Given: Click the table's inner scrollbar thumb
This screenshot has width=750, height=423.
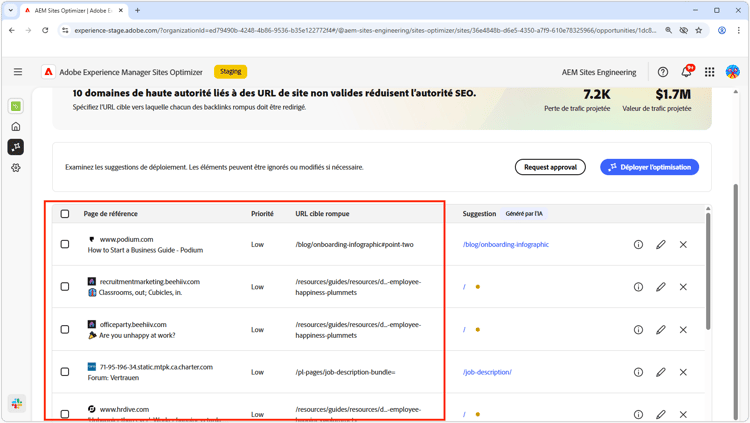Looking at the screenshot, I should coord(708,271).
